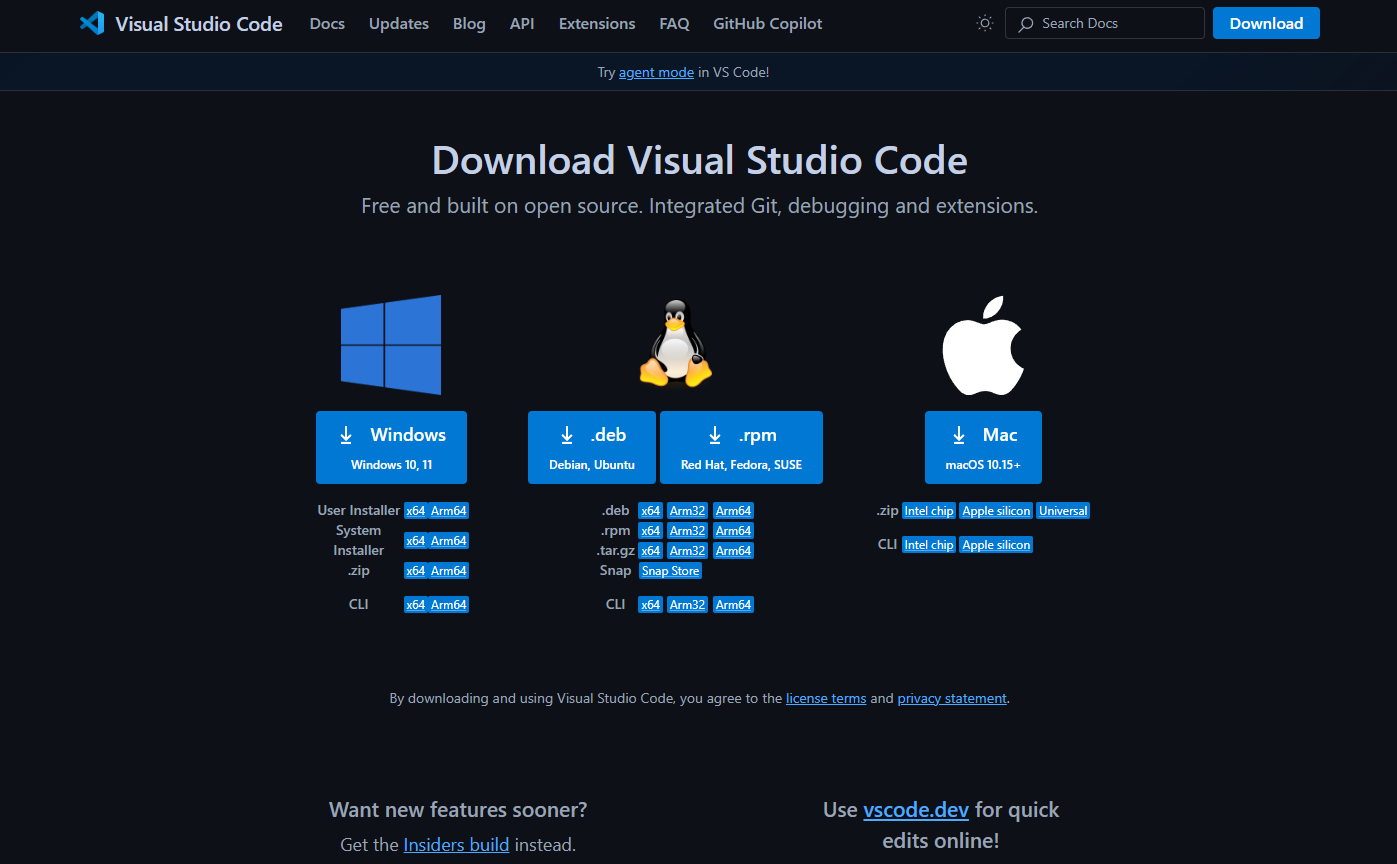Screen dimensions: 1397x864
Task: Click the top-right Download button
Action: (x=1266, y=23)
